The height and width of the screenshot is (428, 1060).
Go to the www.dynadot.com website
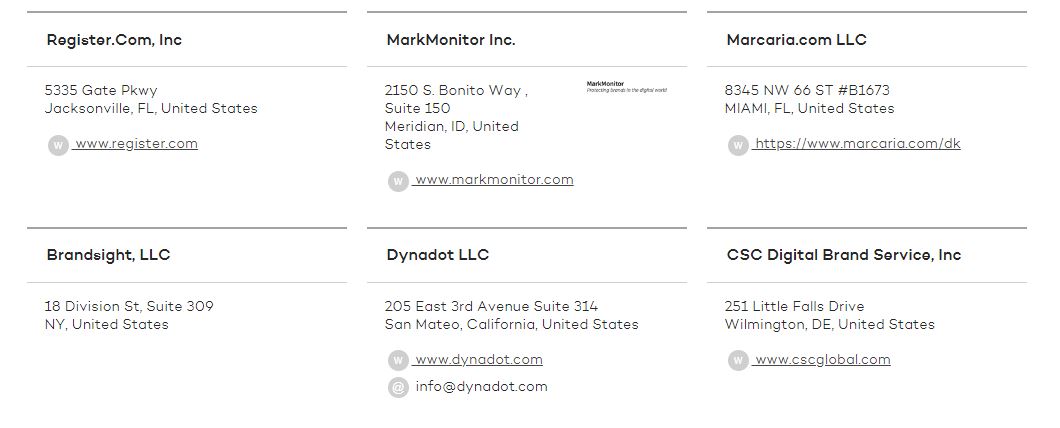click(x=478, y=359)
